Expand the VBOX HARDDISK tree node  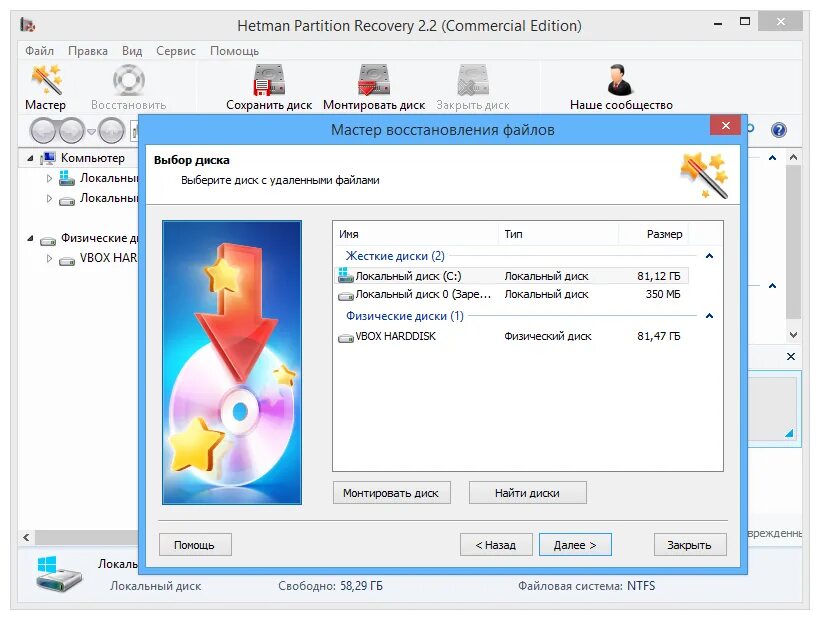[49, 258]
